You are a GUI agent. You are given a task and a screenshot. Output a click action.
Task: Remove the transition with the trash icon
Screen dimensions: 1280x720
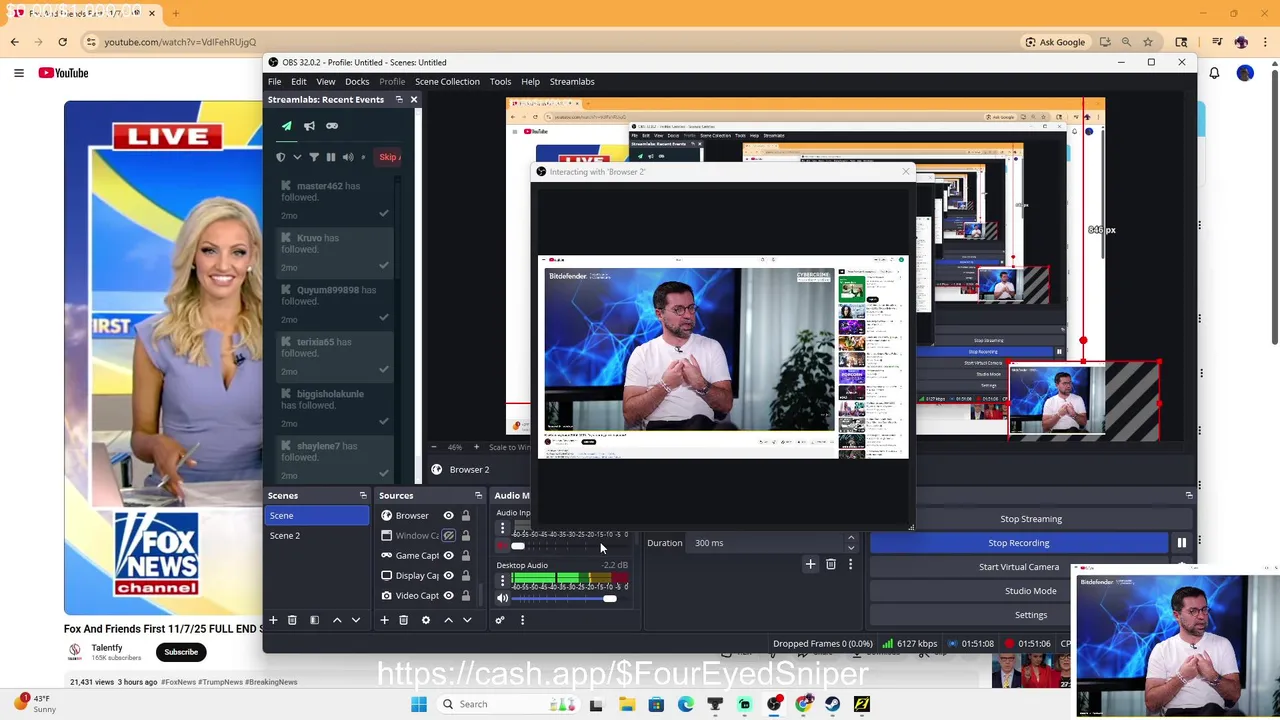click(x=830, y=565)
